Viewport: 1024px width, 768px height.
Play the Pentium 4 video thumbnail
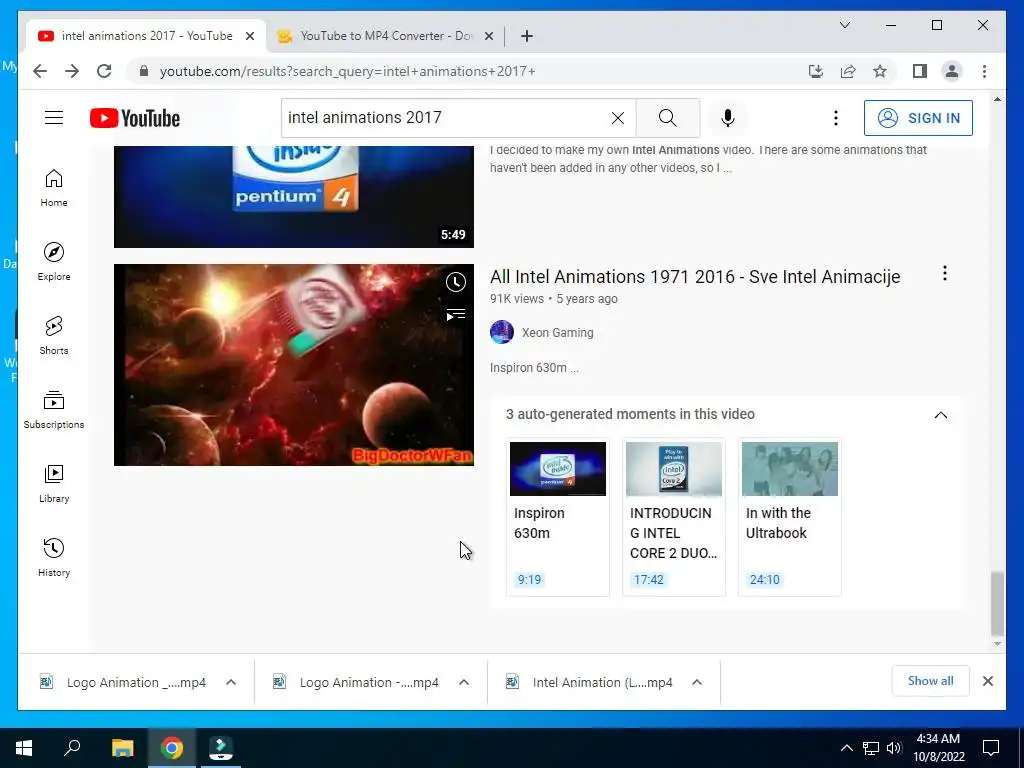[x=294, y=197]
